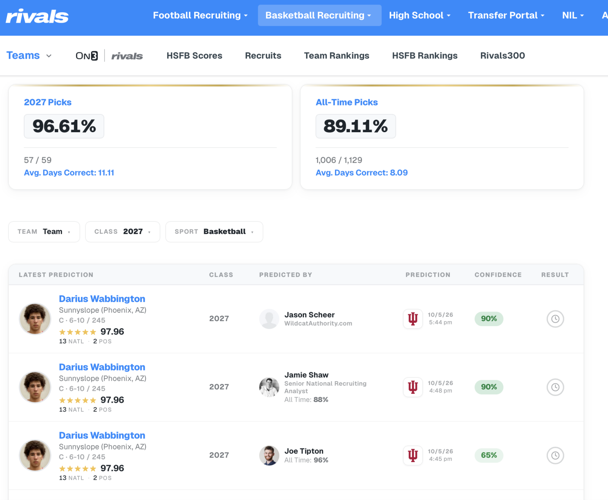Open Team Rankings
Screen dimensions: 608x500
(337, 56)
